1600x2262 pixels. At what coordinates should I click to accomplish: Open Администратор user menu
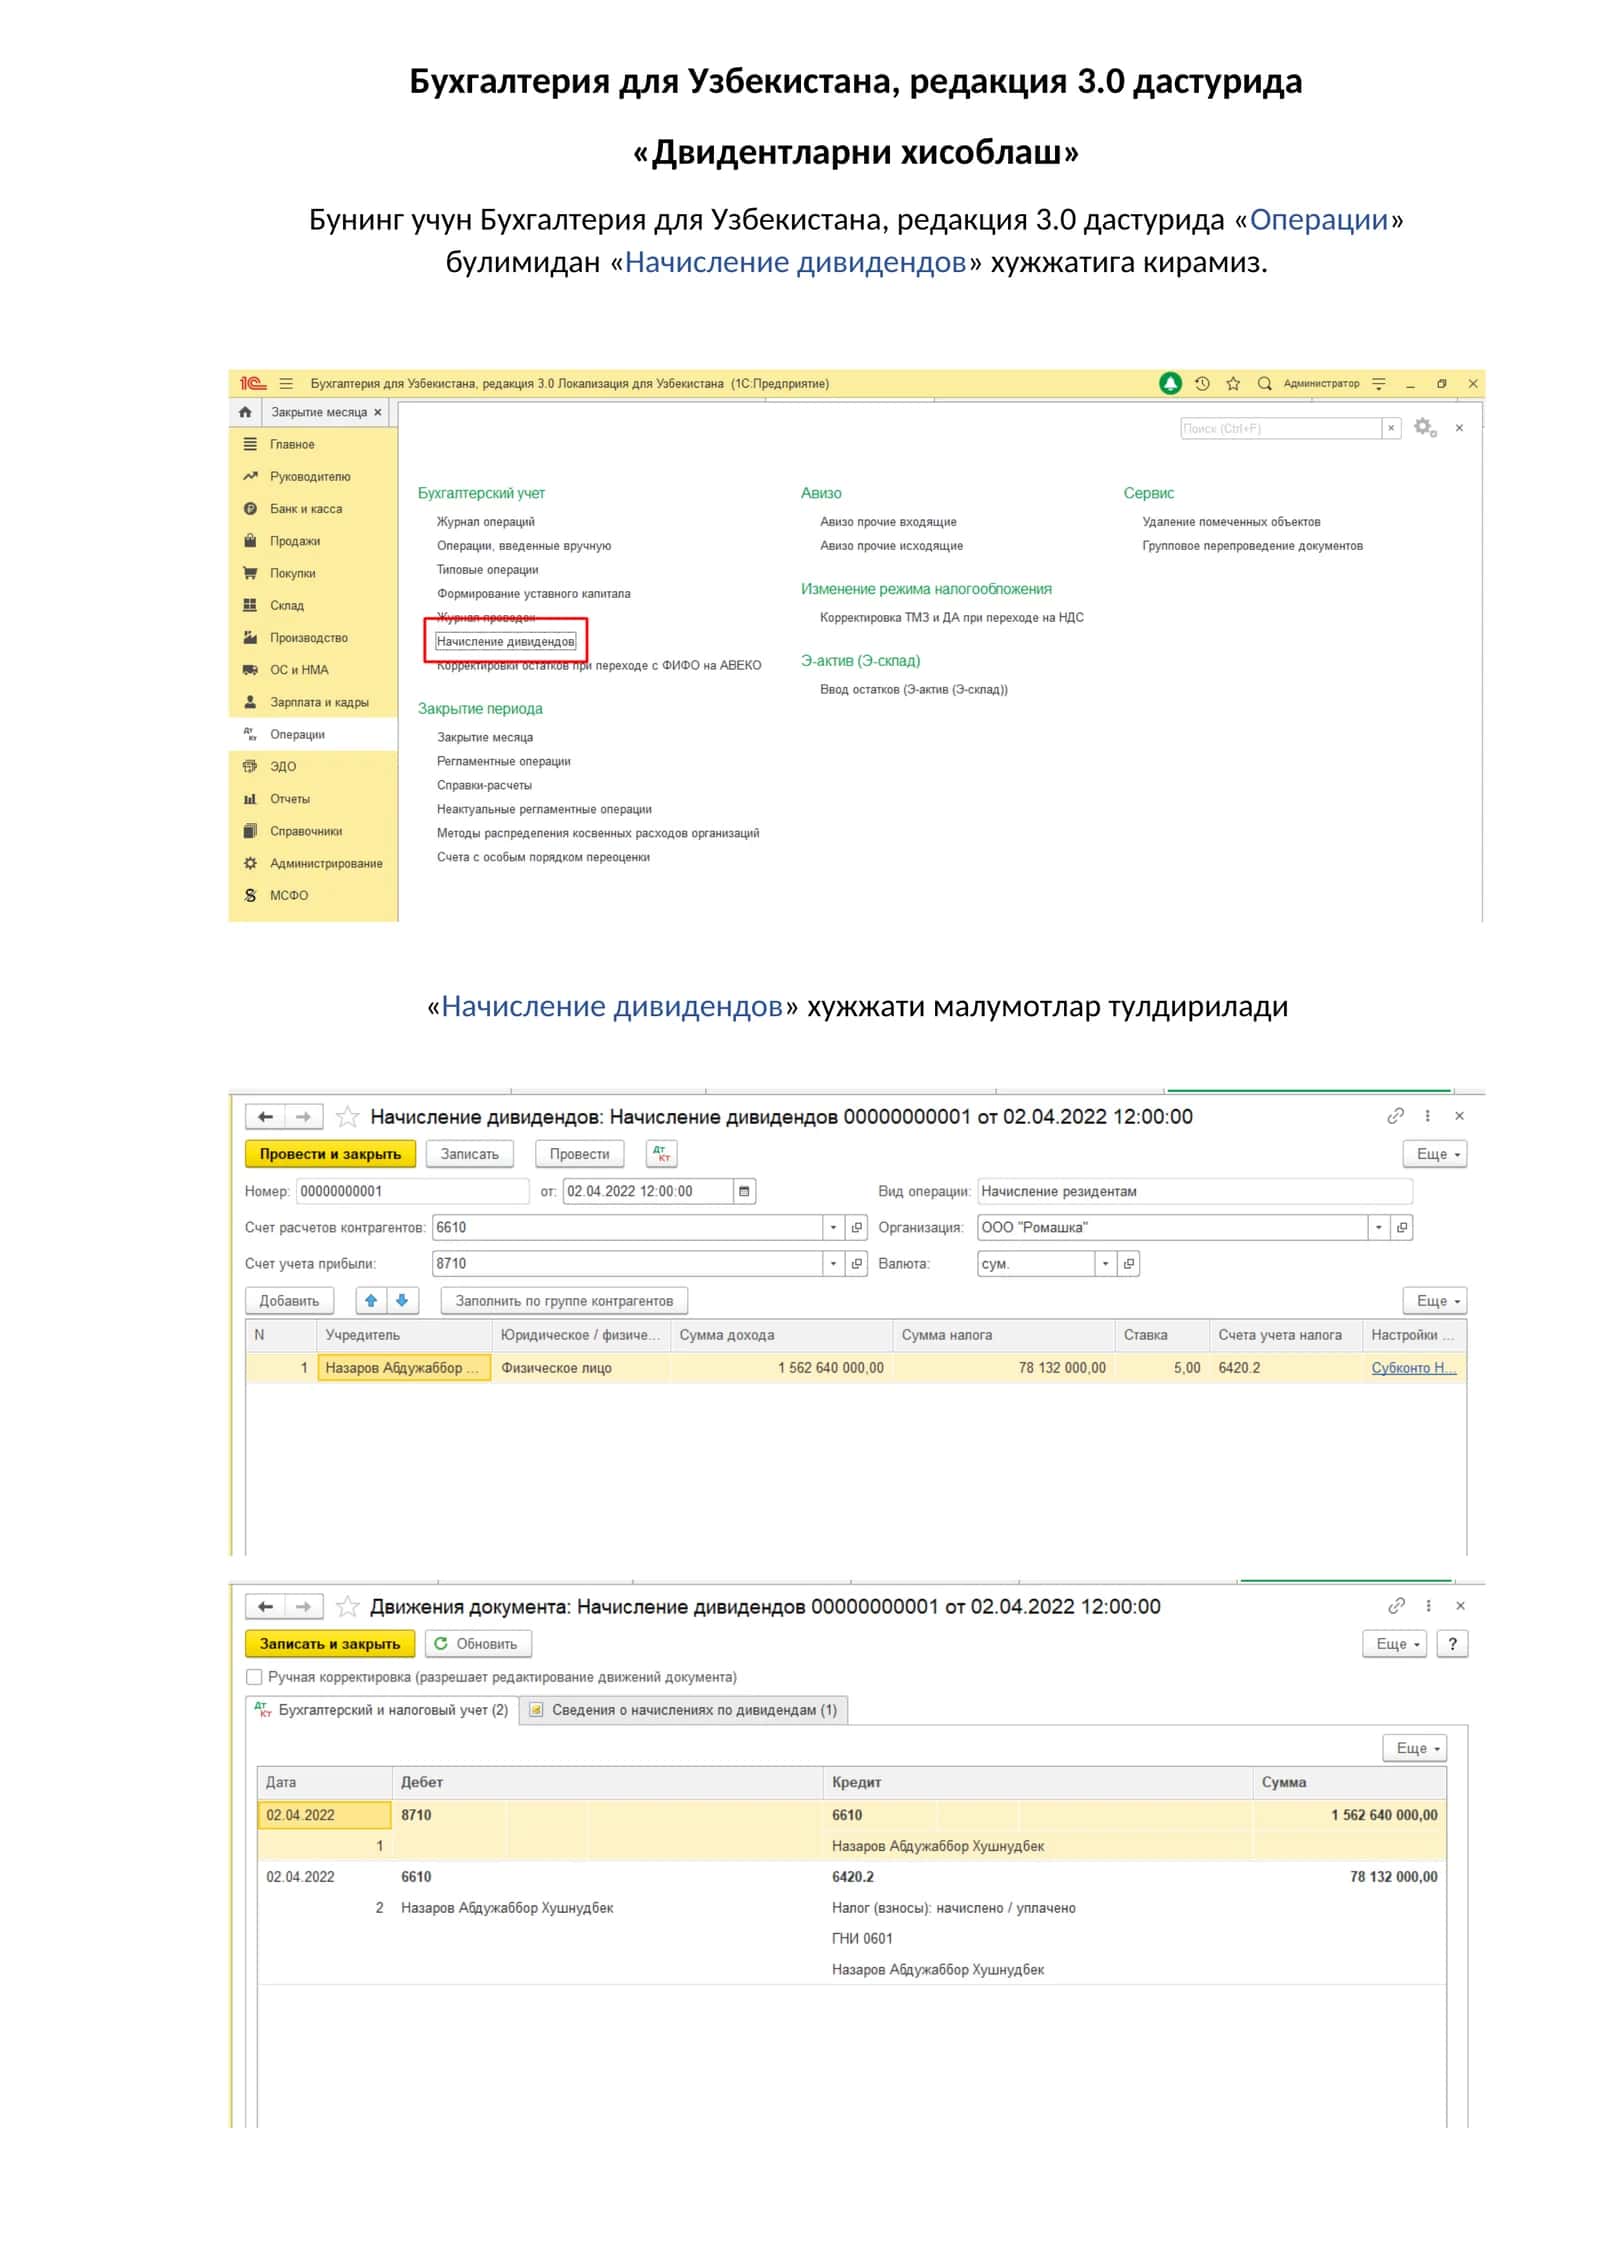(x=1322, y=383)
